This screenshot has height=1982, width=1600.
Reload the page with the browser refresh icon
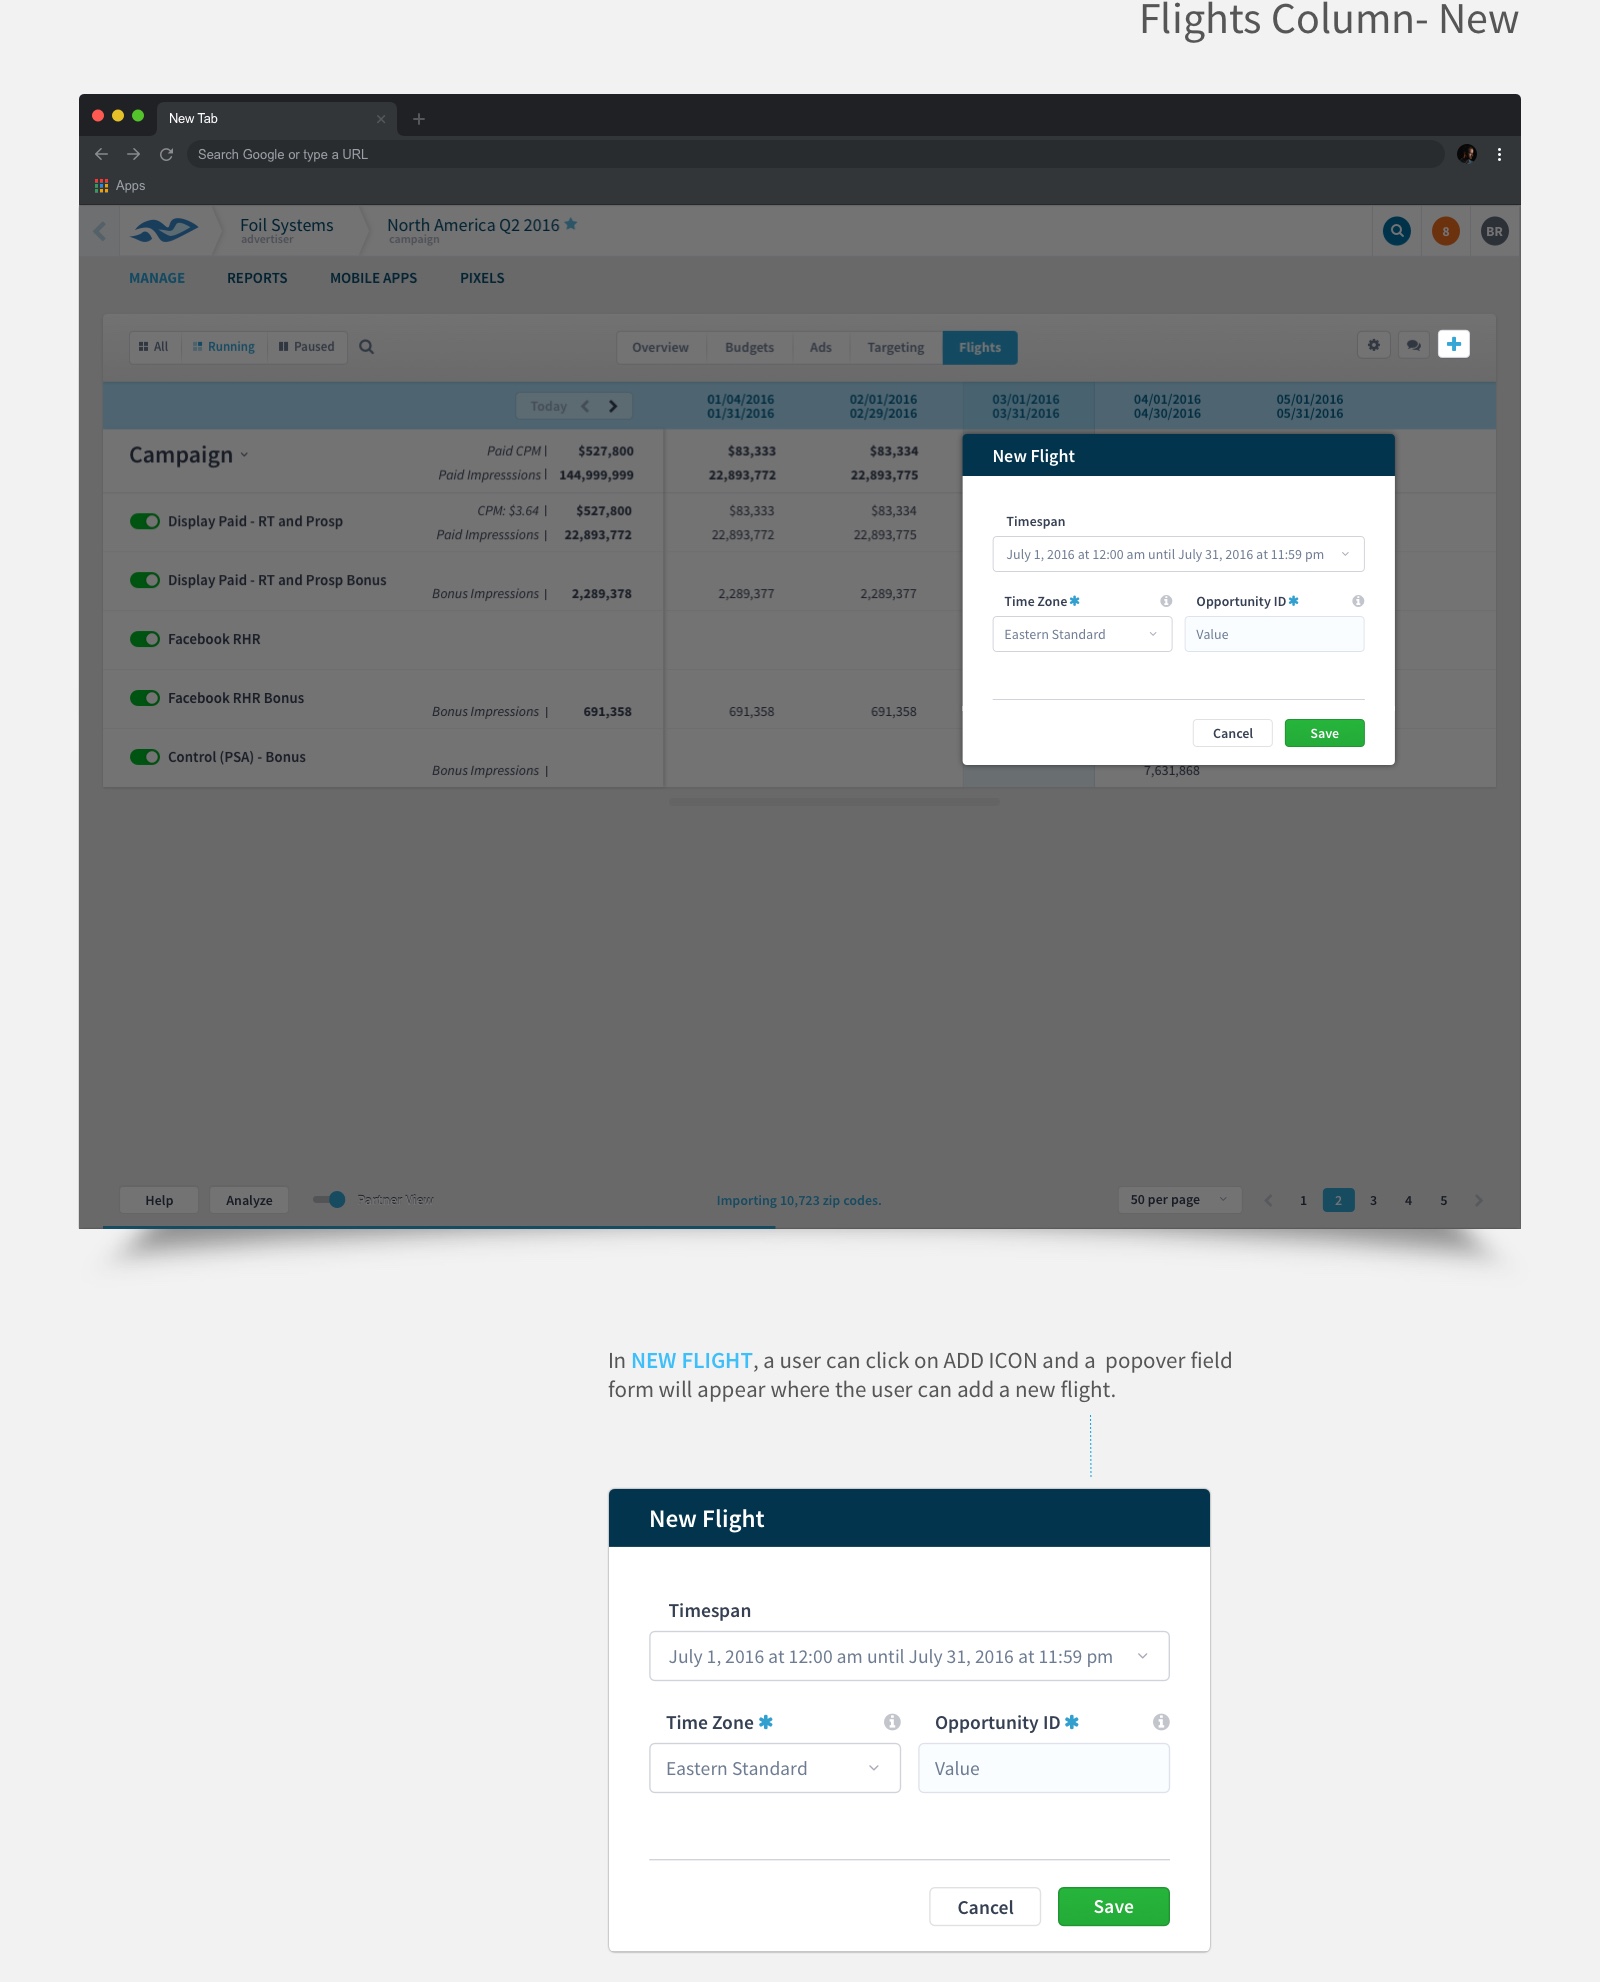[x=166, y=154]
